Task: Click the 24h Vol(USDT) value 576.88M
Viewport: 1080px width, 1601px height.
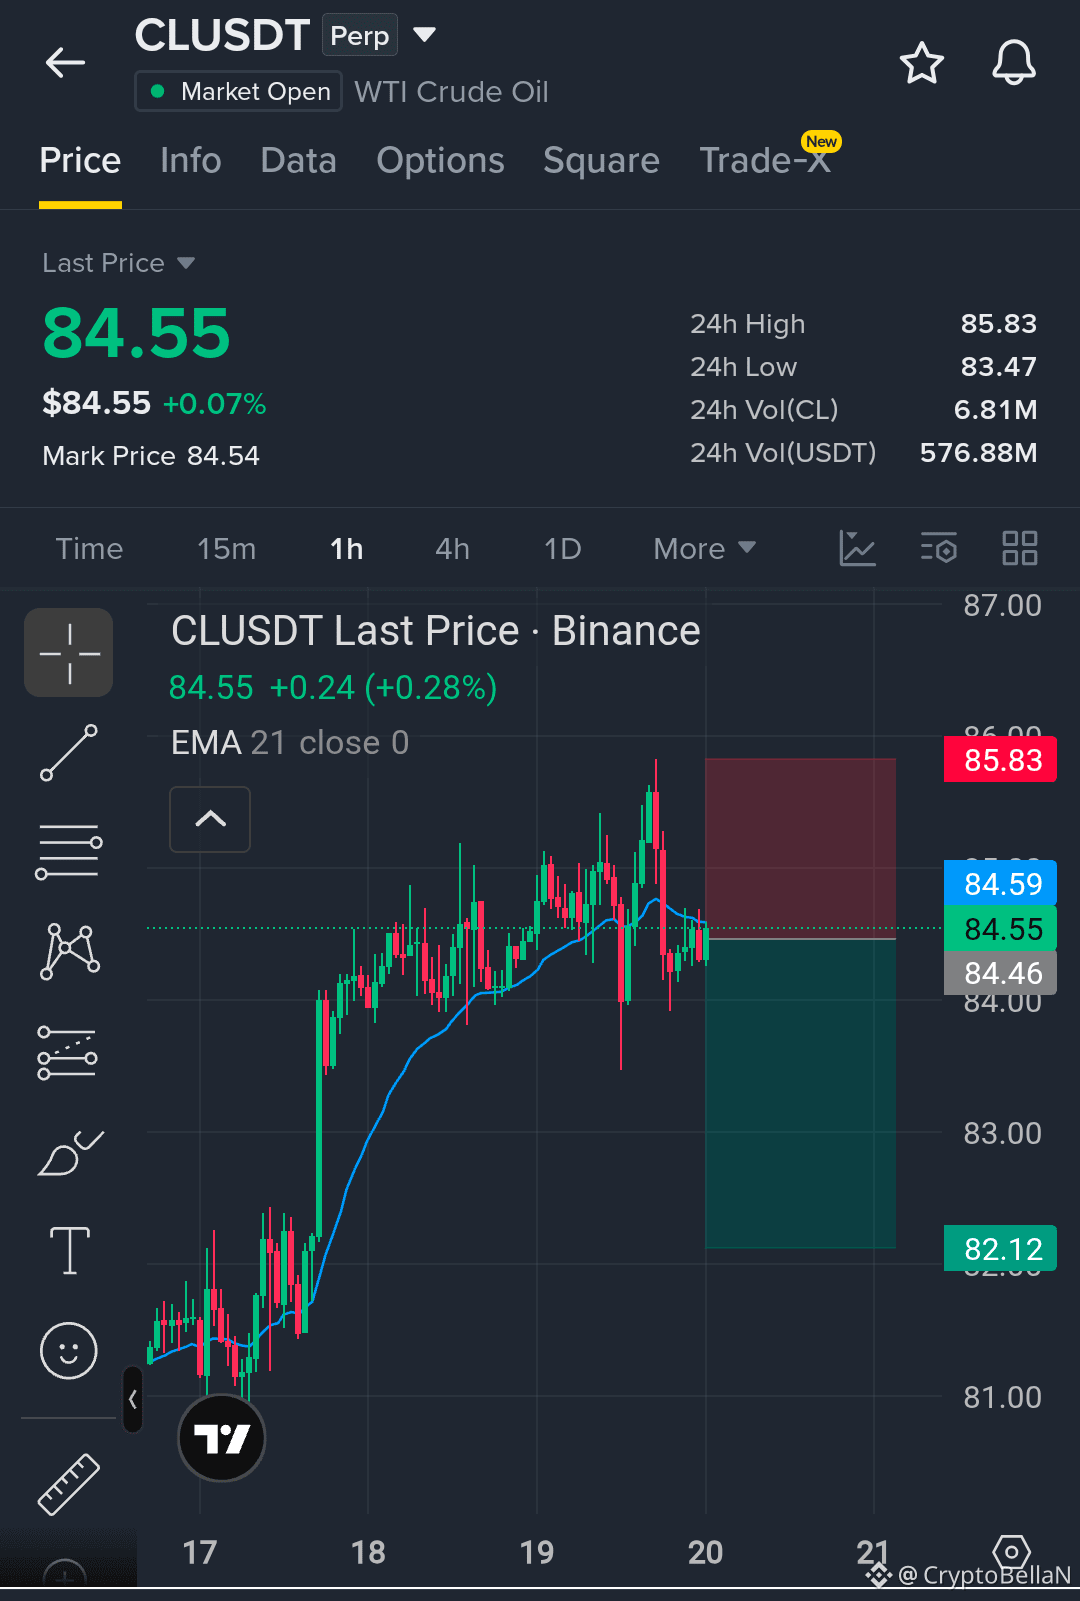Action: coord(978,453)
